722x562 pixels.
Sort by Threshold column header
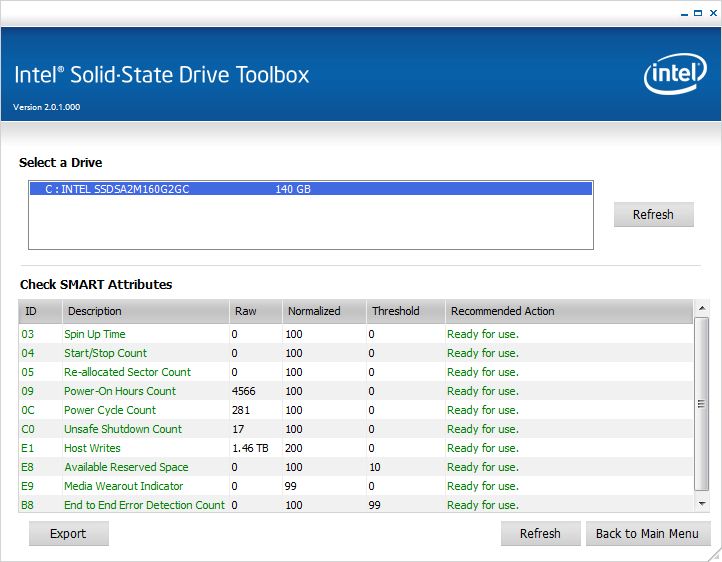[x=406, y=311]
